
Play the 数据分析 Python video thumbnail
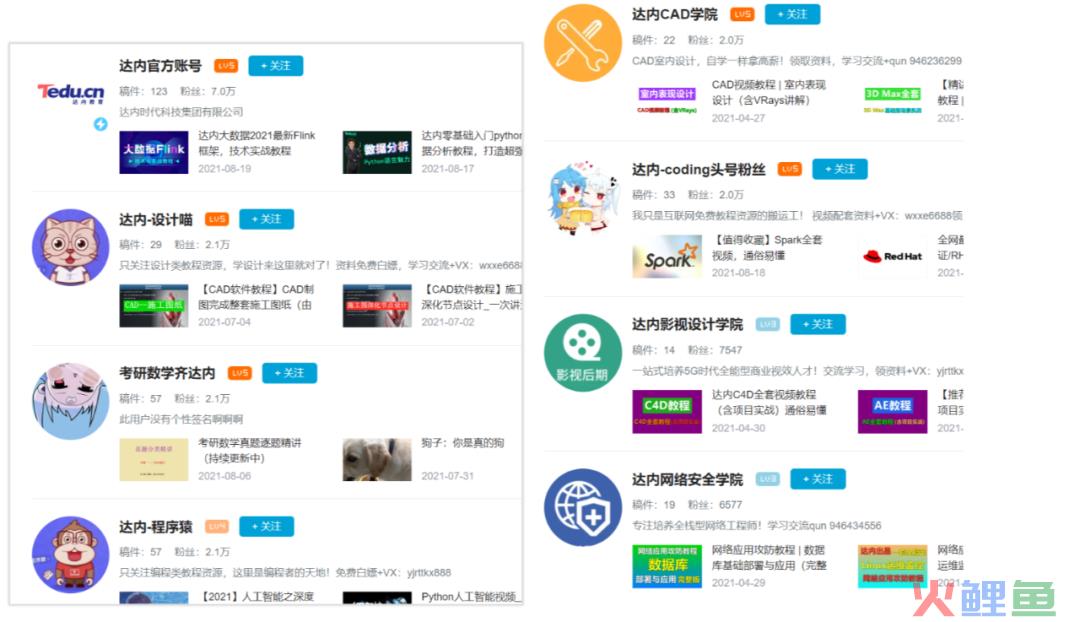(377, 152)
